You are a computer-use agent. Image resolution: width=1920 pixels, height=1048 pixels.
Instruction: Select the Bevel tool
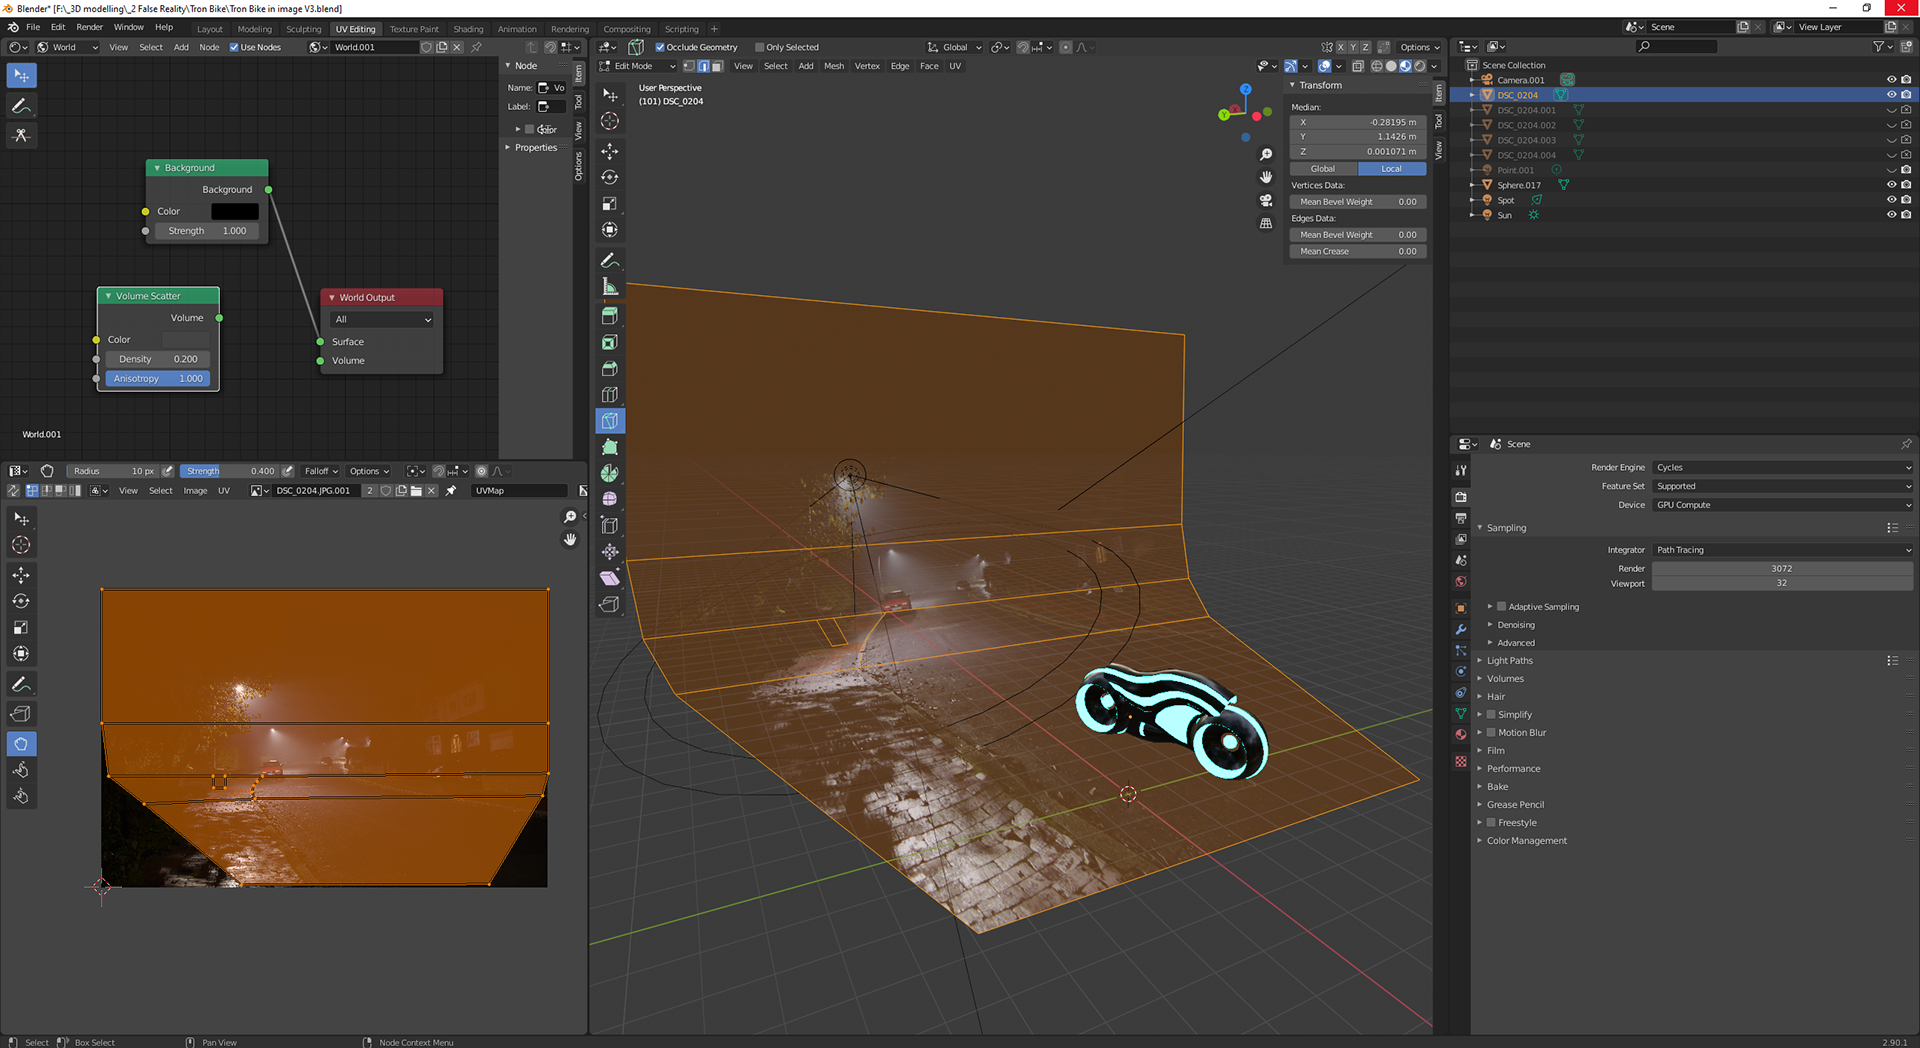pos(610,369)
